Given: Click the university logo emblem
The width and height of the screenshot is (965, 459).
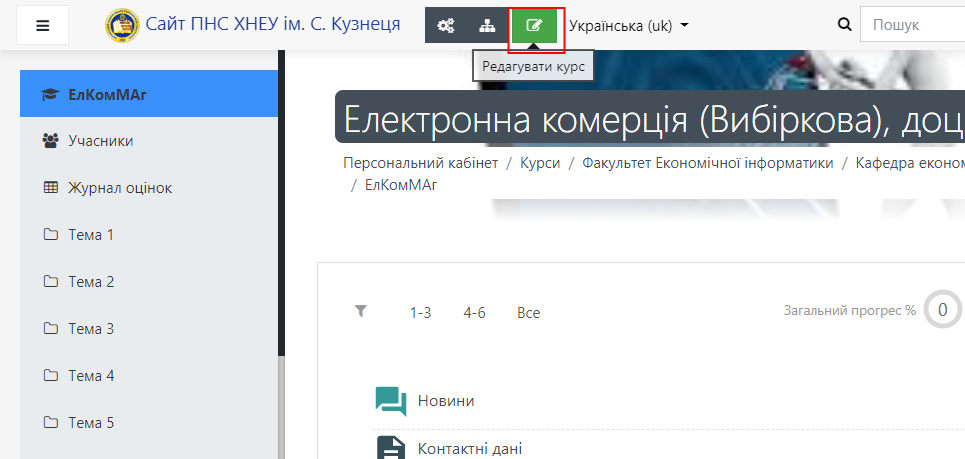Looking at the screenshot, I should coord(122,25).
